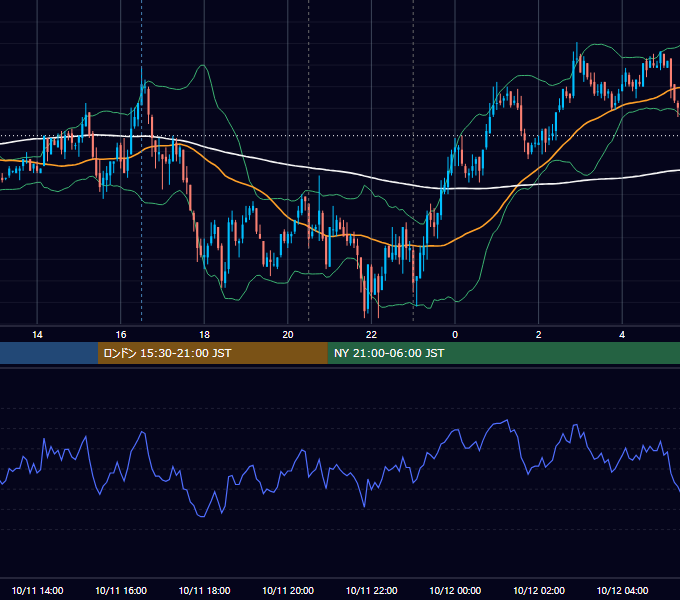Select the 20 hour axis label
The image size is (680, 600).
pyautogui.click(x=288, y=335)
